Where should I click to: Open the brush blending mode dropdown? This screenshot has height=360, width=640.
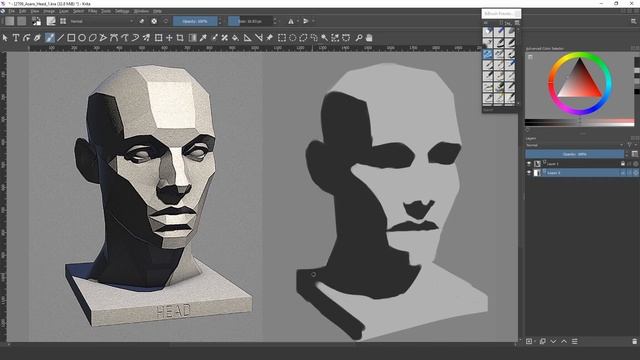pyautogui.click(x=102, y=21)
